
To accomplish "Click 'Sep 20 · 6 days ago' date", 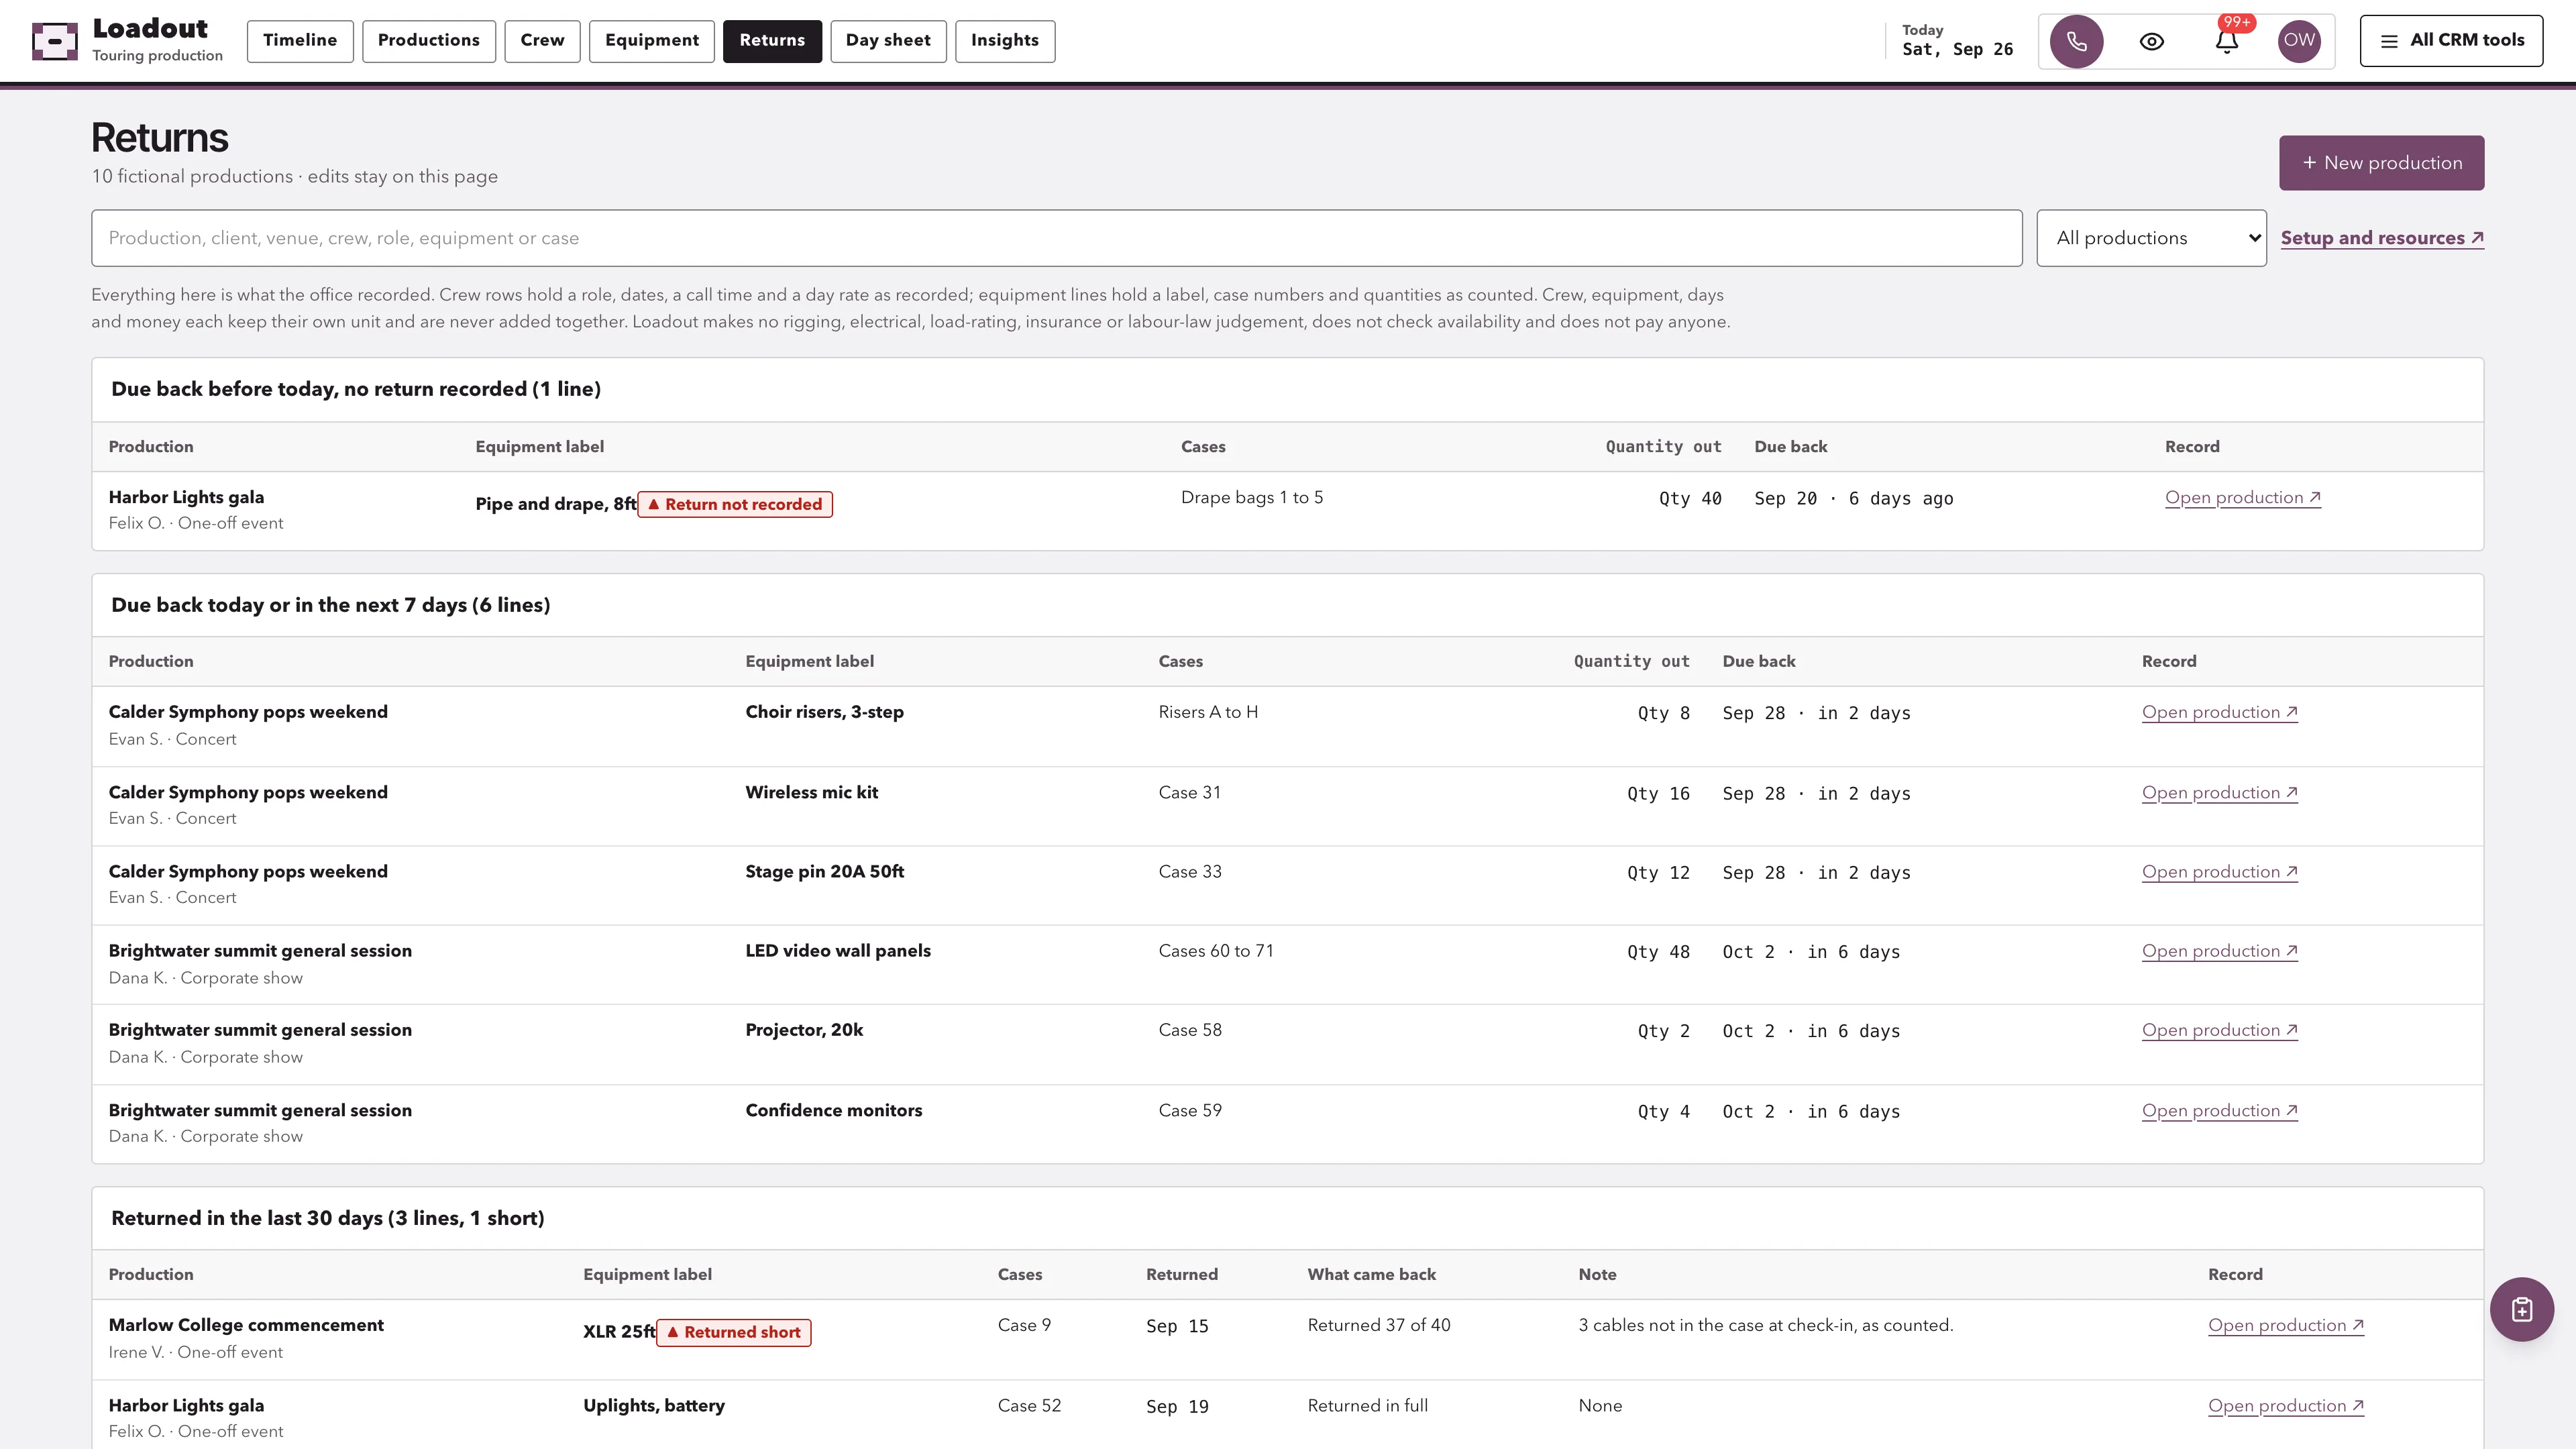I will click(1853, 499).
